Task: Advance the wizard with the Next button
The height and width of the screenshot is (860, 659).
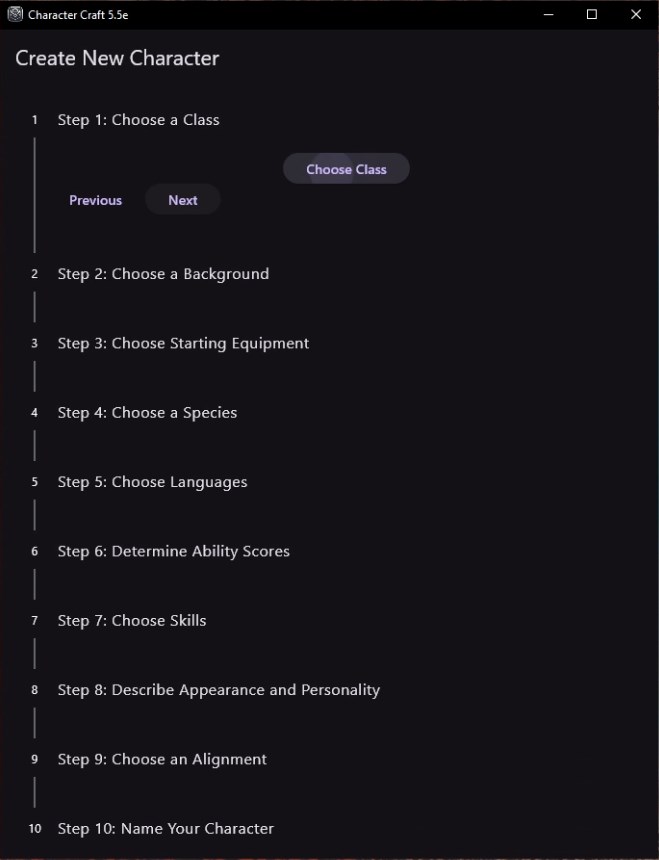Action: point(183,199)
